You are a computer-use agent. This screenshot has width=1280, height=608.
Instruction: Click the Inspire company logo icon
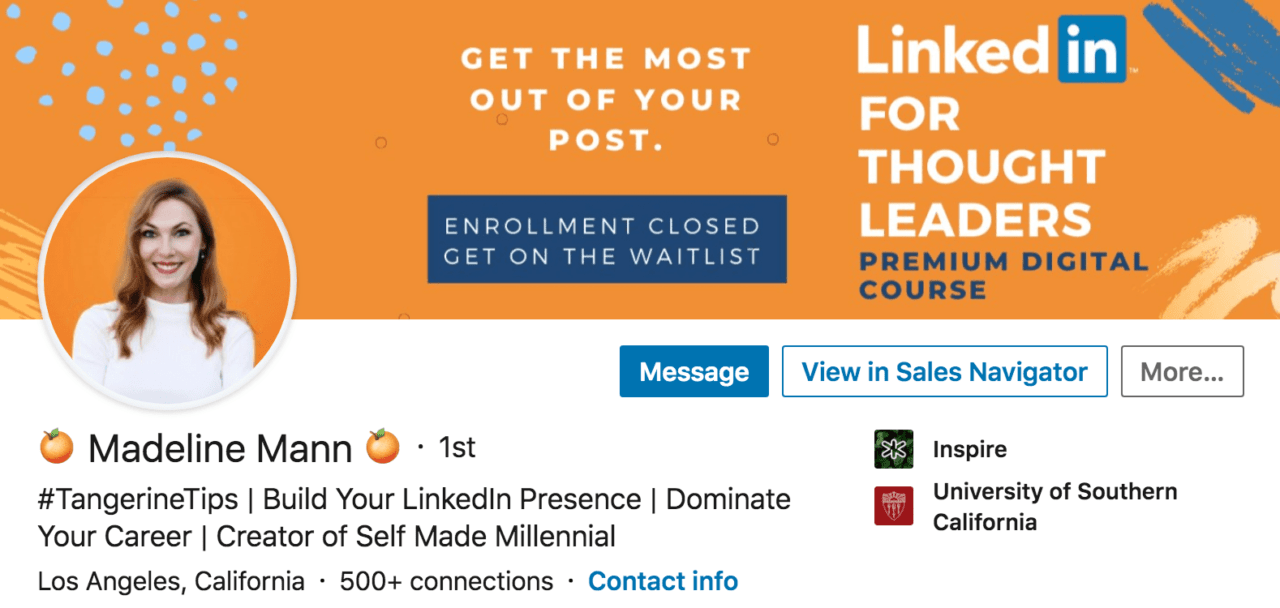click(x=893, y=448)
